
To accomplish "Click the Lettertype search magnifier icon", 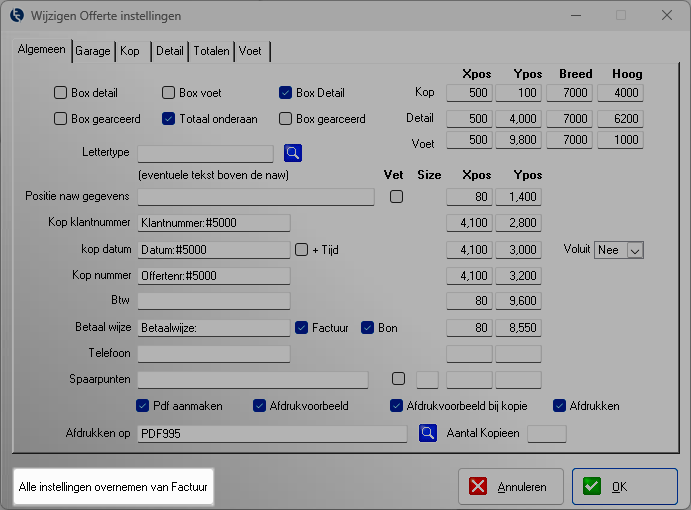I will (292, 153).
